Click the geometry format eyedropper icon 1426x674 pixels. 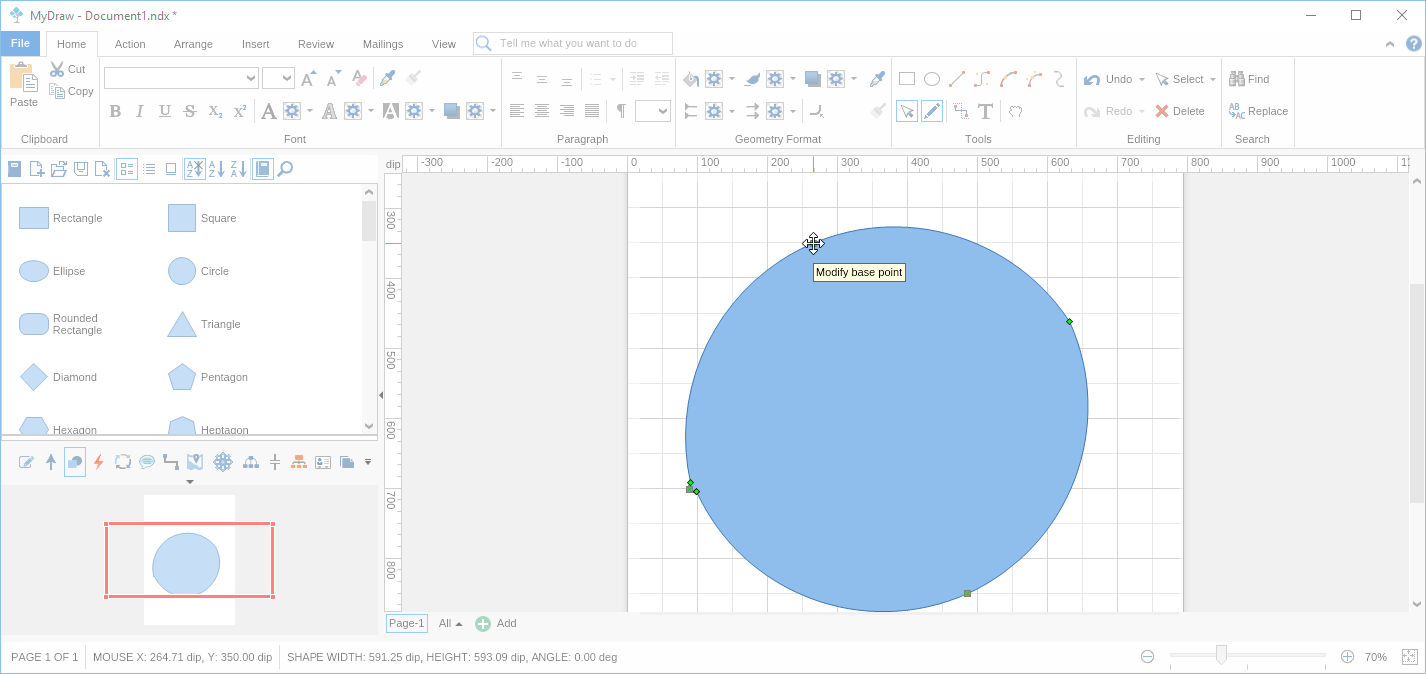click(877, 79)
